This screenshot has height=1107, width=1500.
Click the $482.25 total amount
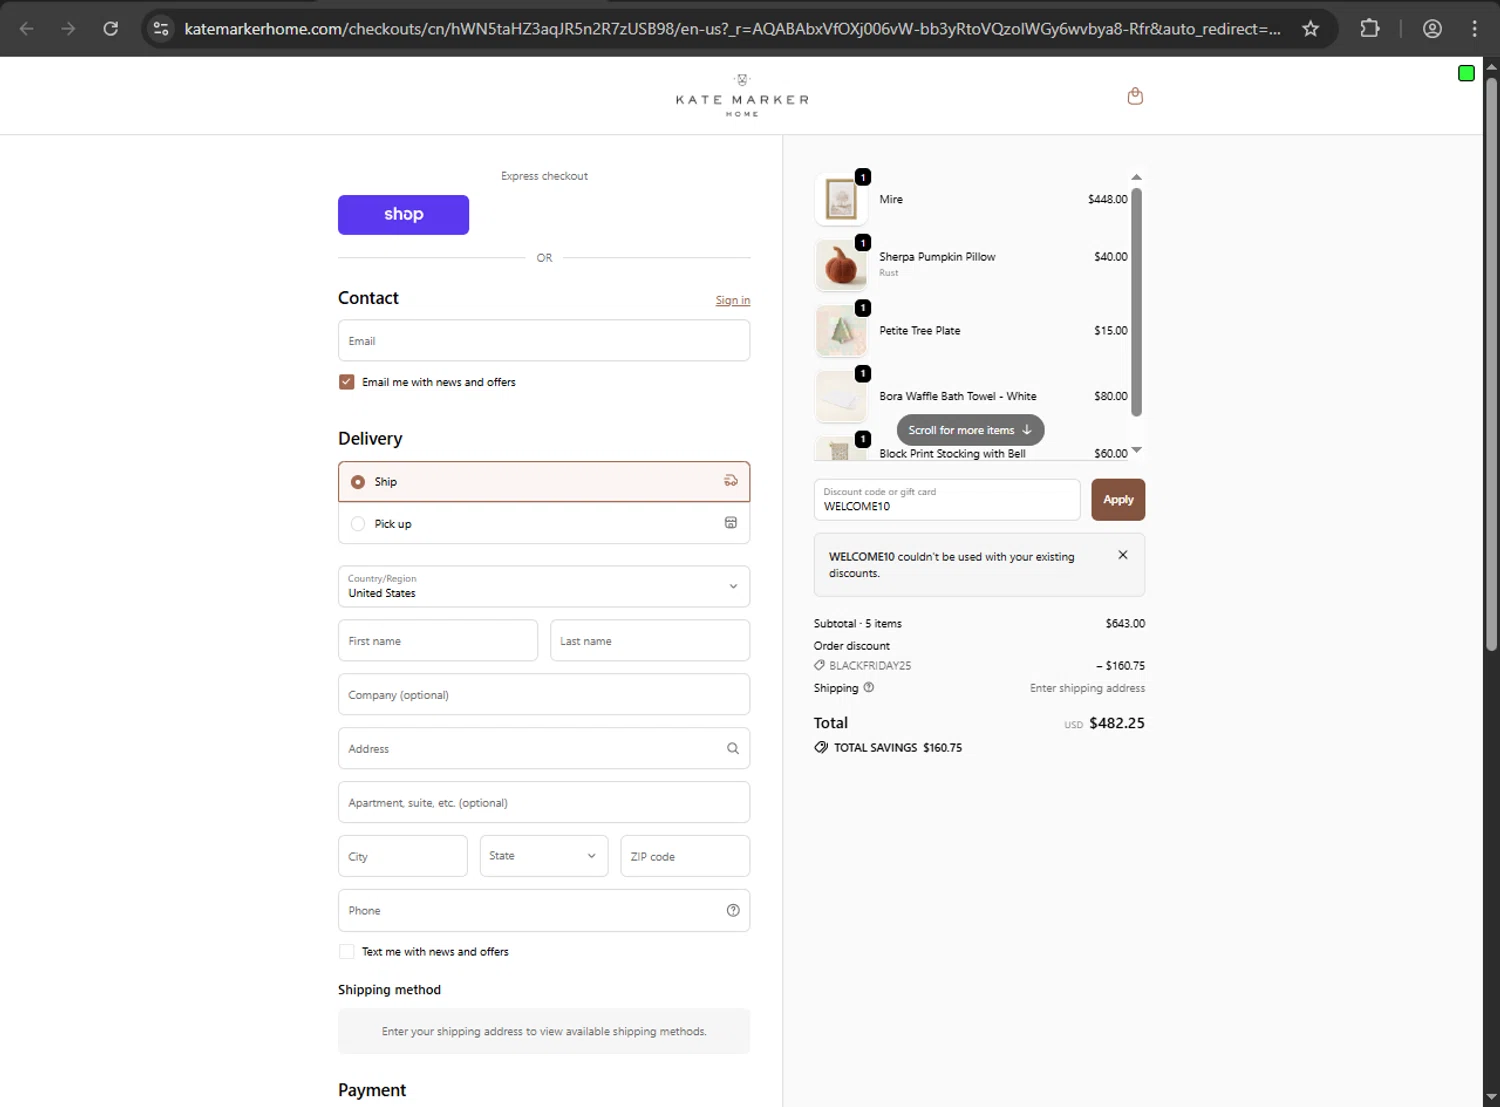(x=1117, y=723)
